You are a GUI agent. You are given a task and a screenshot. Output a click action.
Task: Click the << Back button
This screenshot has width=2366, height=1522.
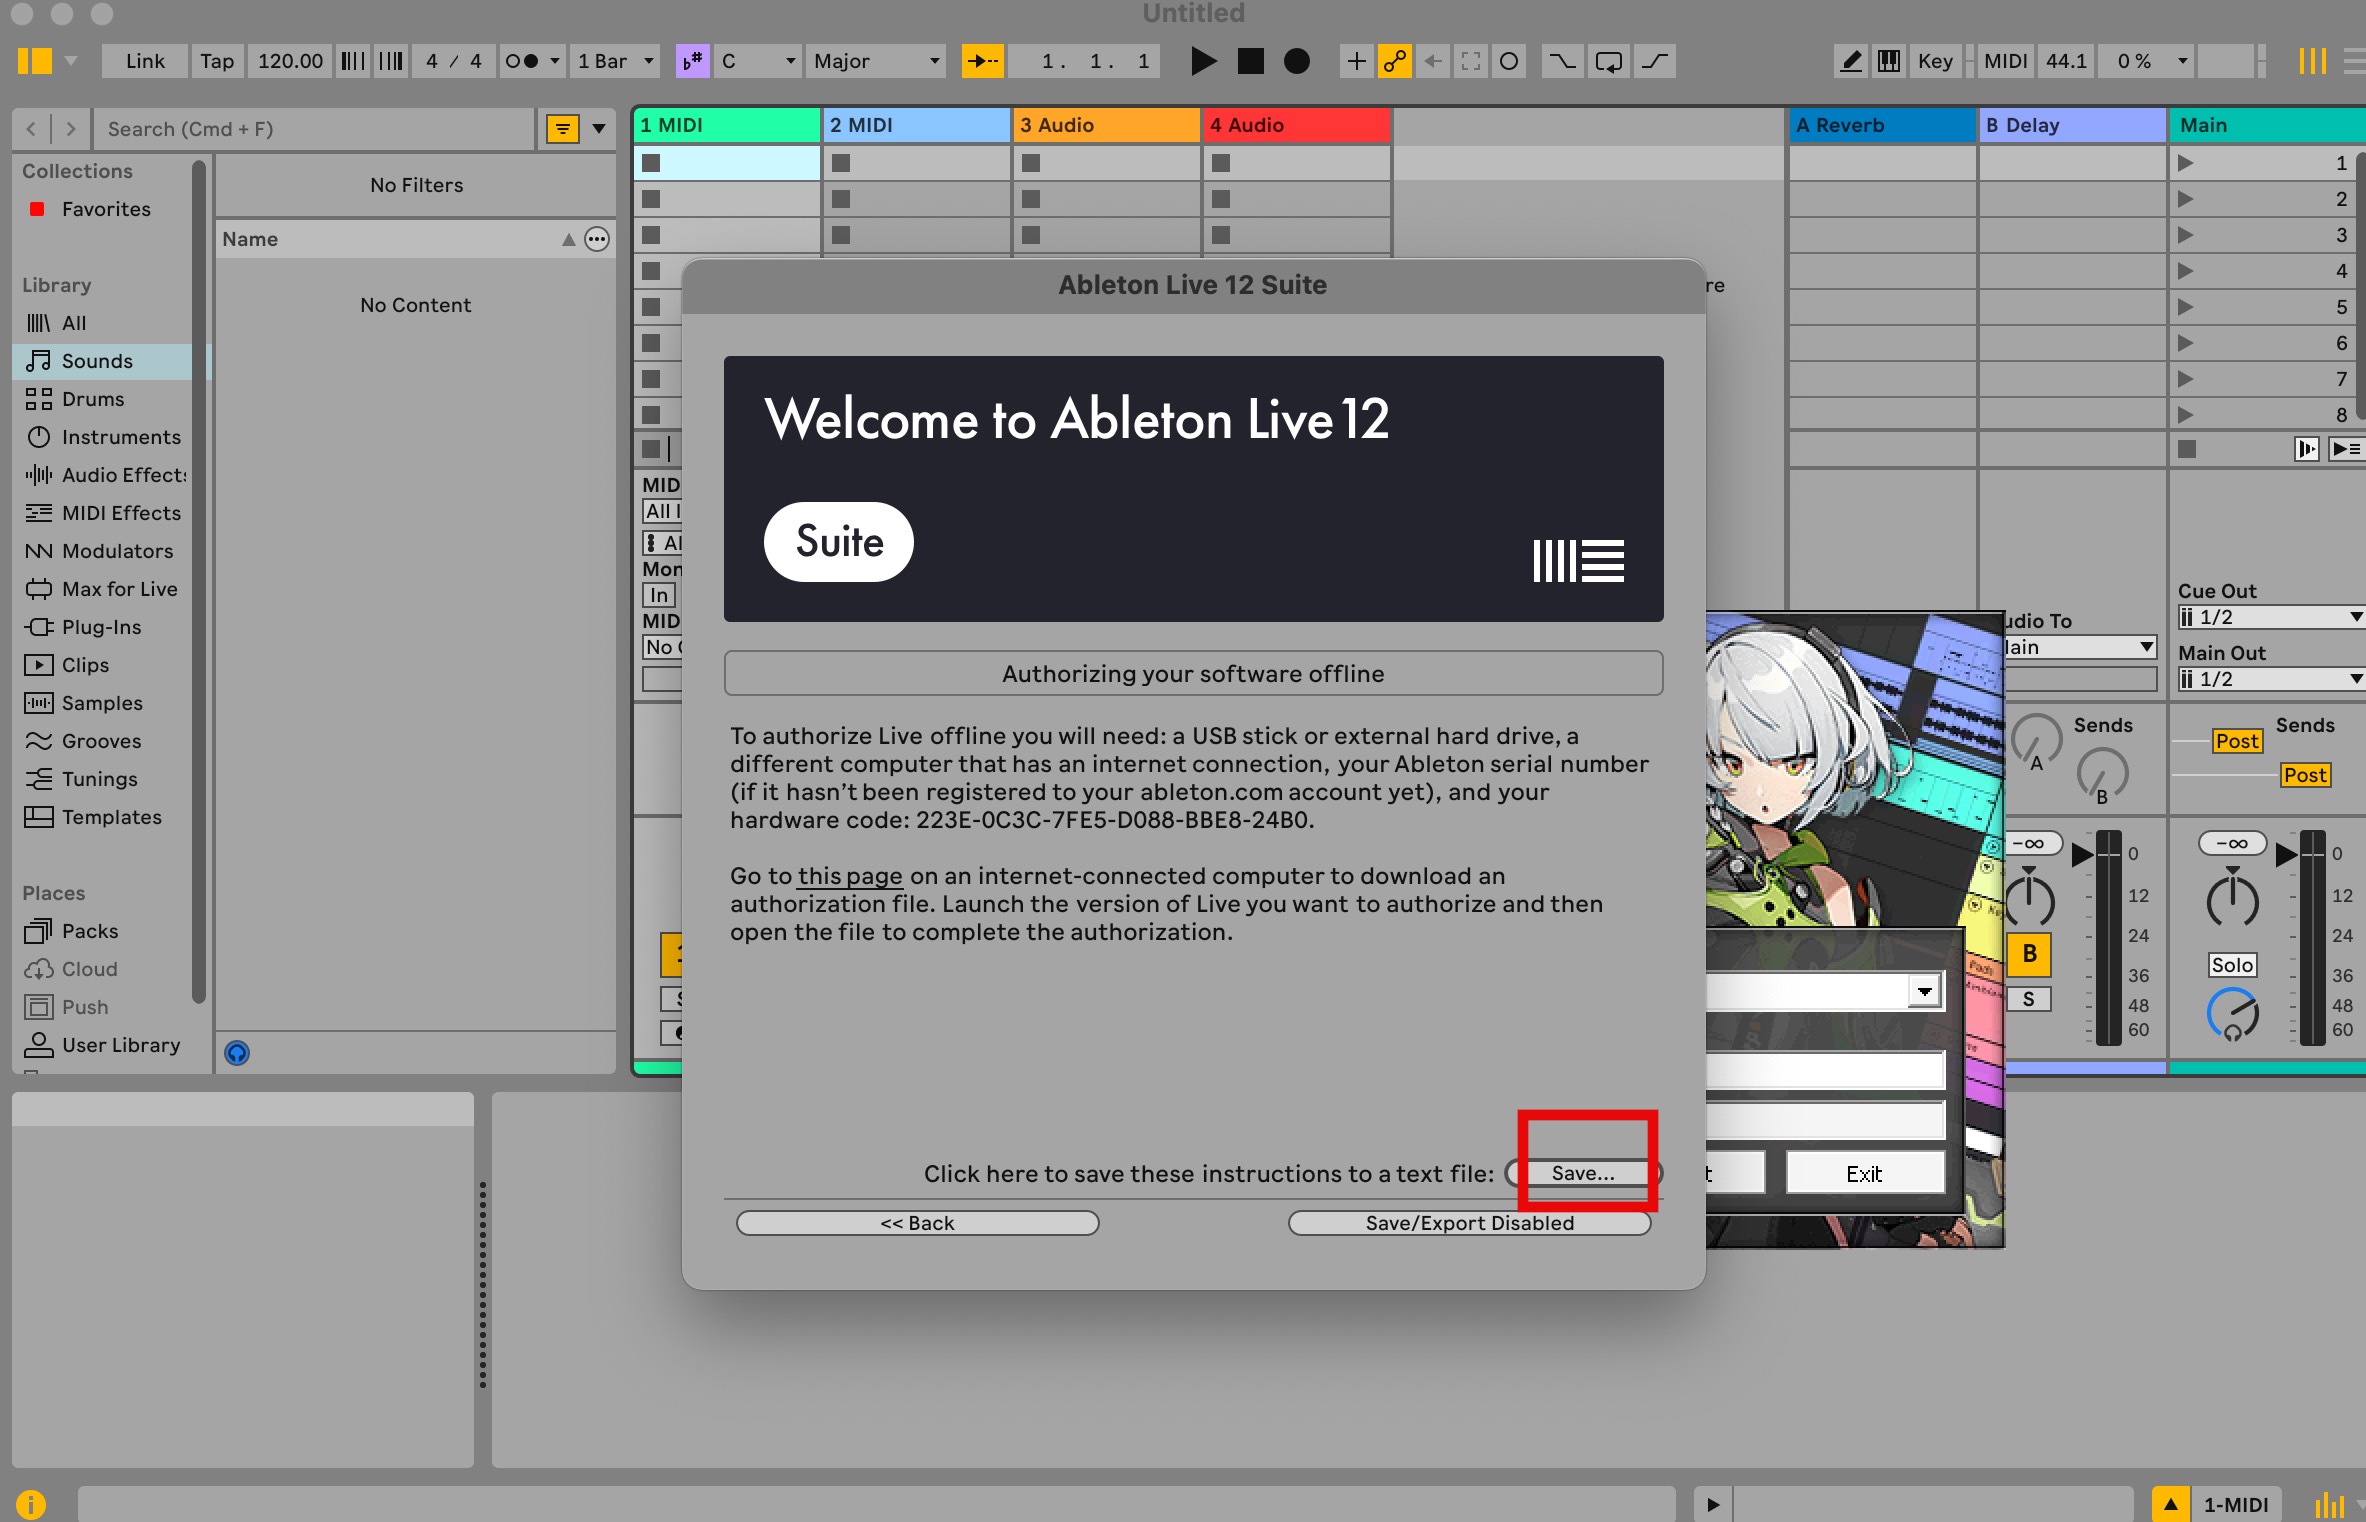pos(917,1223)
